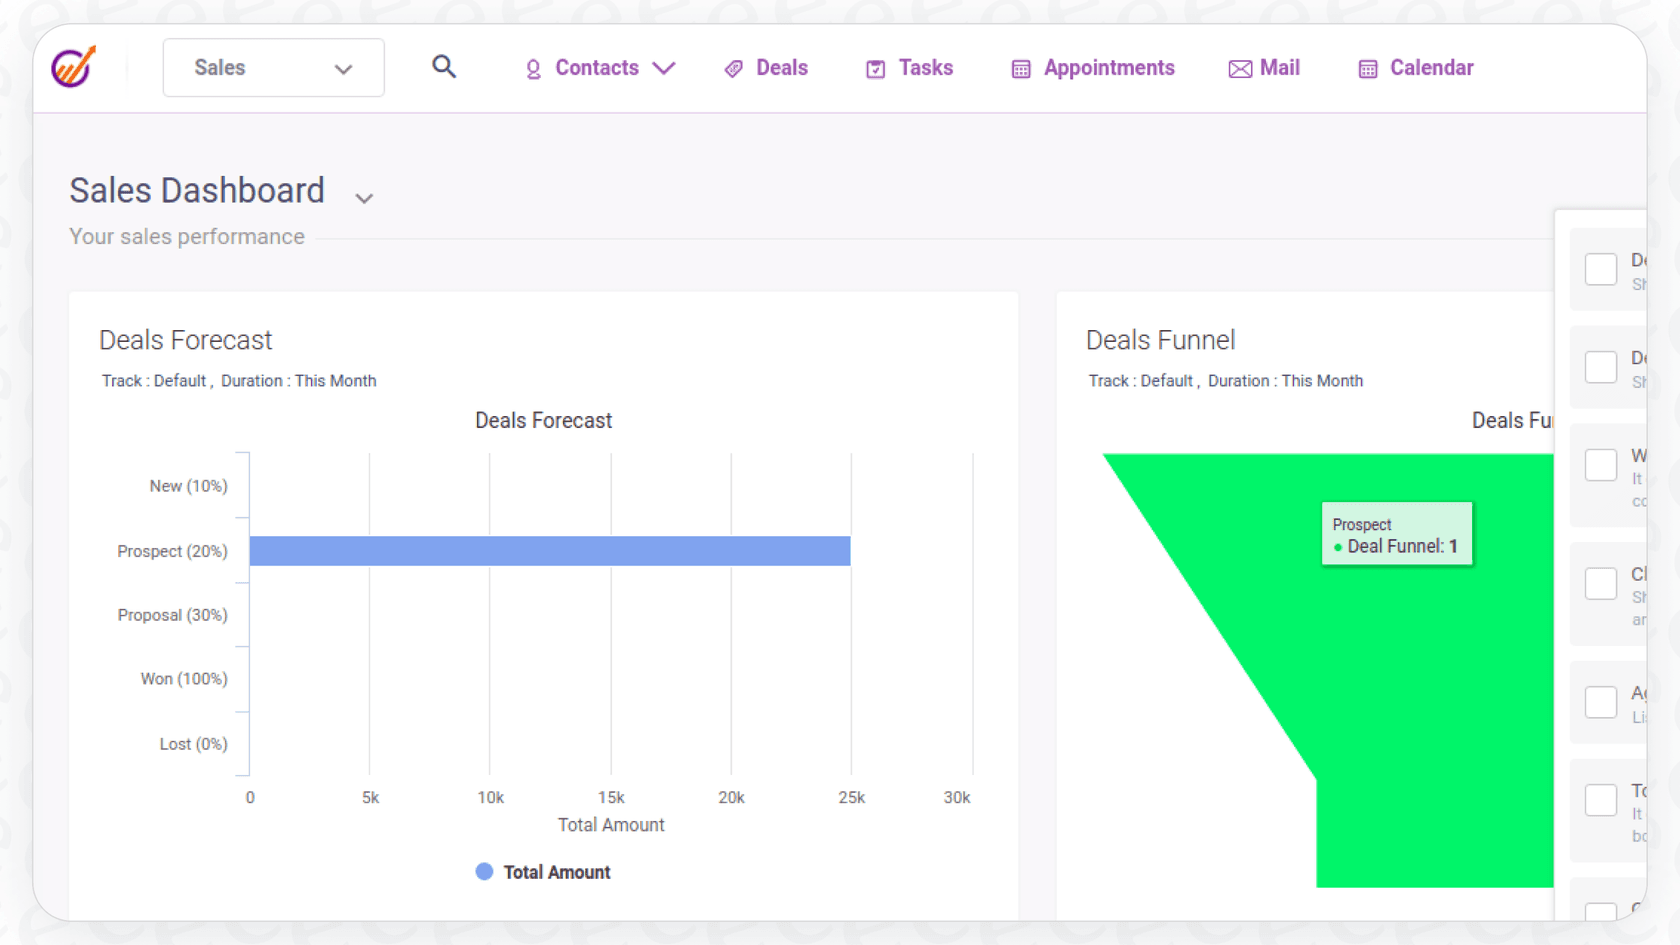The height and width of the screenshot is (945, 1680).
Task: Click the blue Total Amount legend swatch
Action: point(484,871)
